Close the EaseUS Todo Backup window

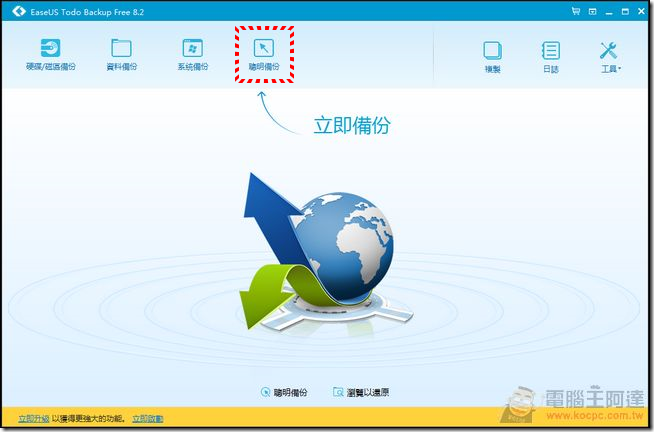641,11
